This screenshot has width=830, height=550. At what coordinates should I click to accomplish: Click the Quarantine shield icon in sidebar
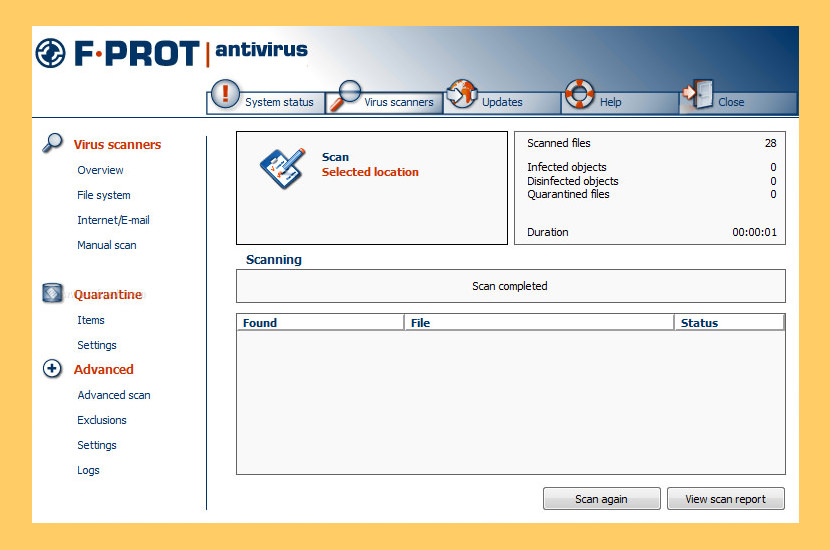tap(53, 294)
